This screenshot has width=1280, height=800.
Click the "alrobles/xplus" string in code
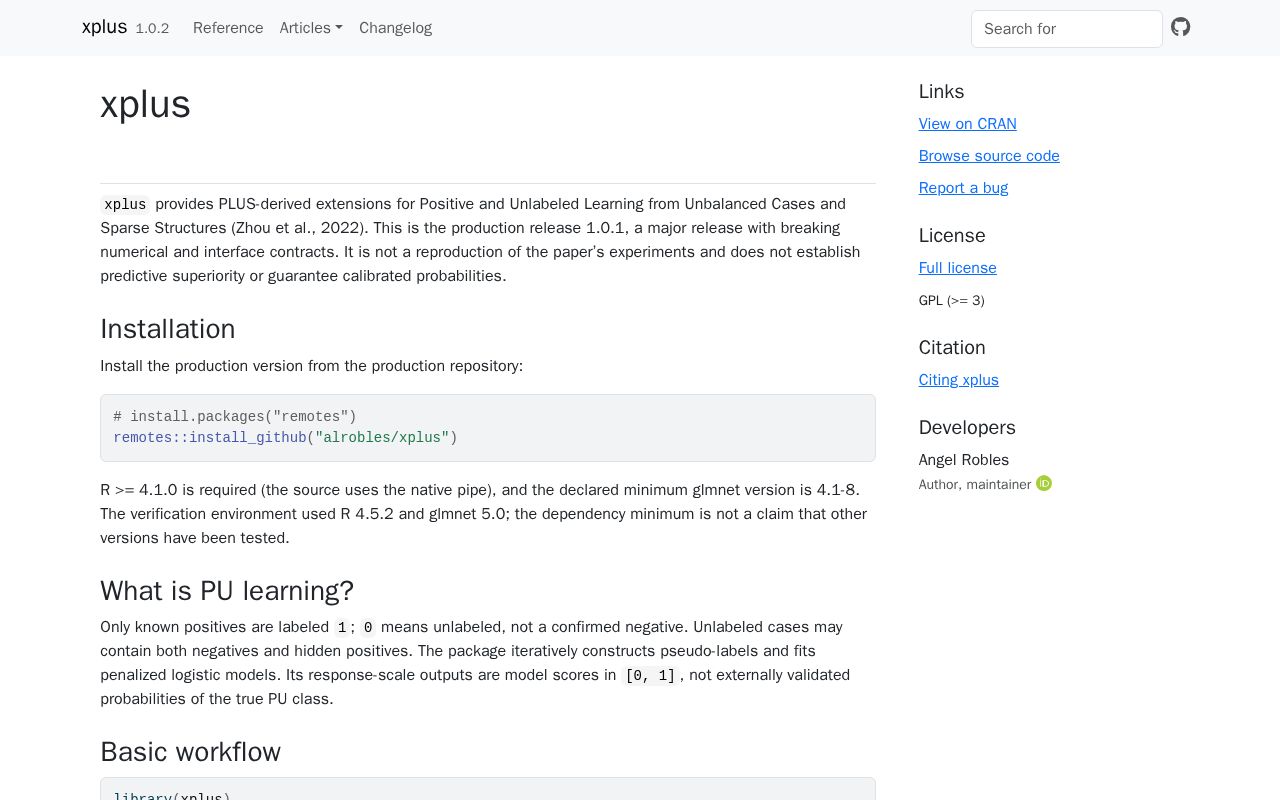coord(382,438)
